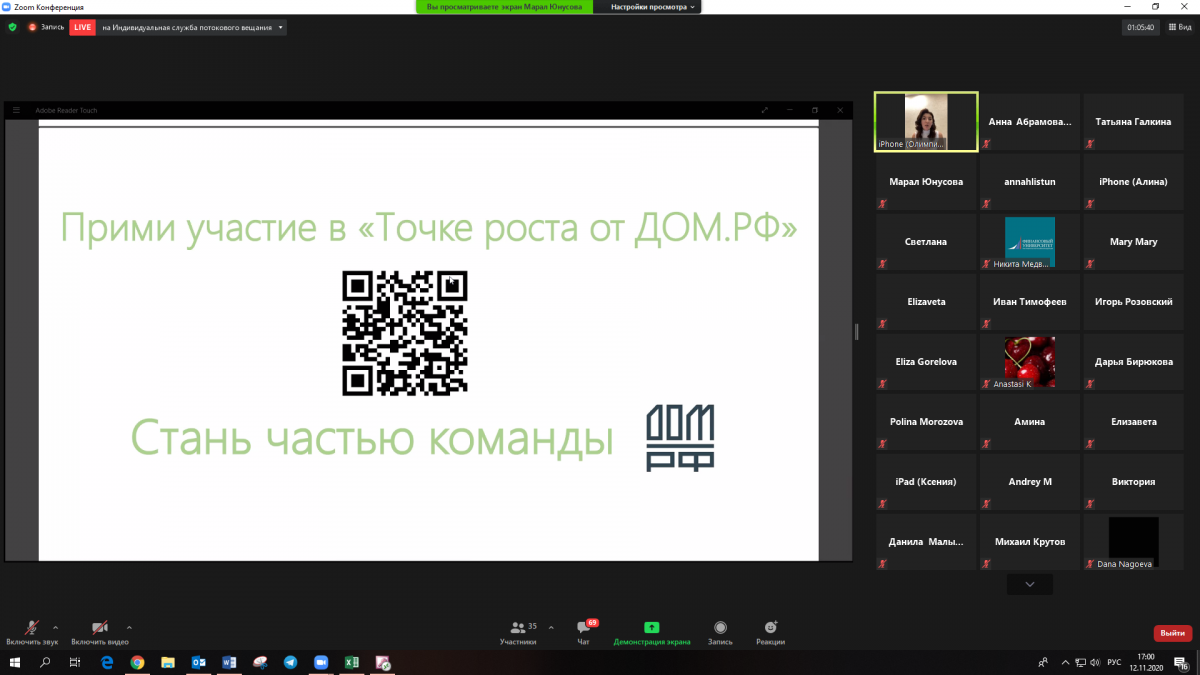Select 'Andrey M' participant tile
The width and height of the screenshot is (1200, 675).
pyautogui.click(x=1030, y=482)
